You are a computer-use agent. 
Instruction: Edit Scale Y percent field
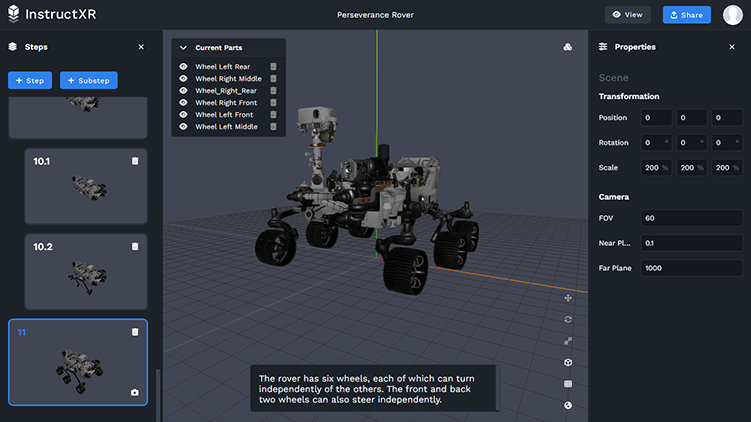(692, 168)
